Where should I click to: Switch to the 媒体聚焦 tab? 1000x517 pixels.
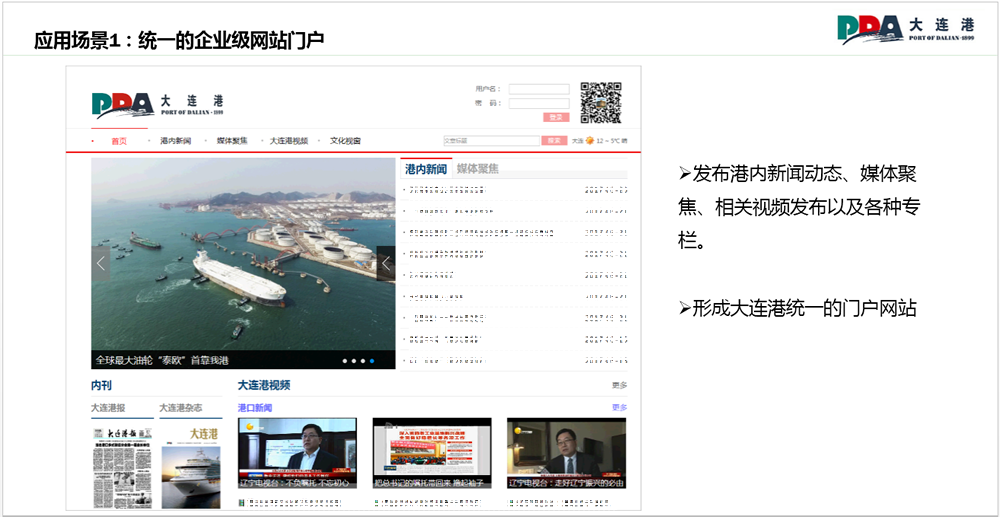(x=478, y=169)
